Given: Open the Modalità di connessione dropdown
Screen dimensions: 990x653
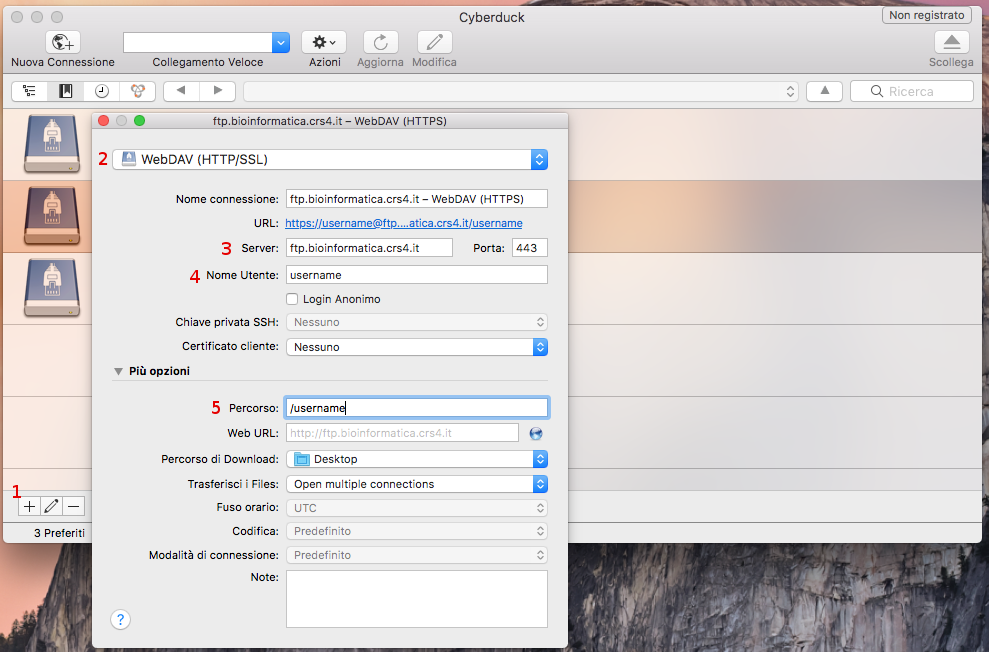Looking at the screenshot, I should coord(417,555).
